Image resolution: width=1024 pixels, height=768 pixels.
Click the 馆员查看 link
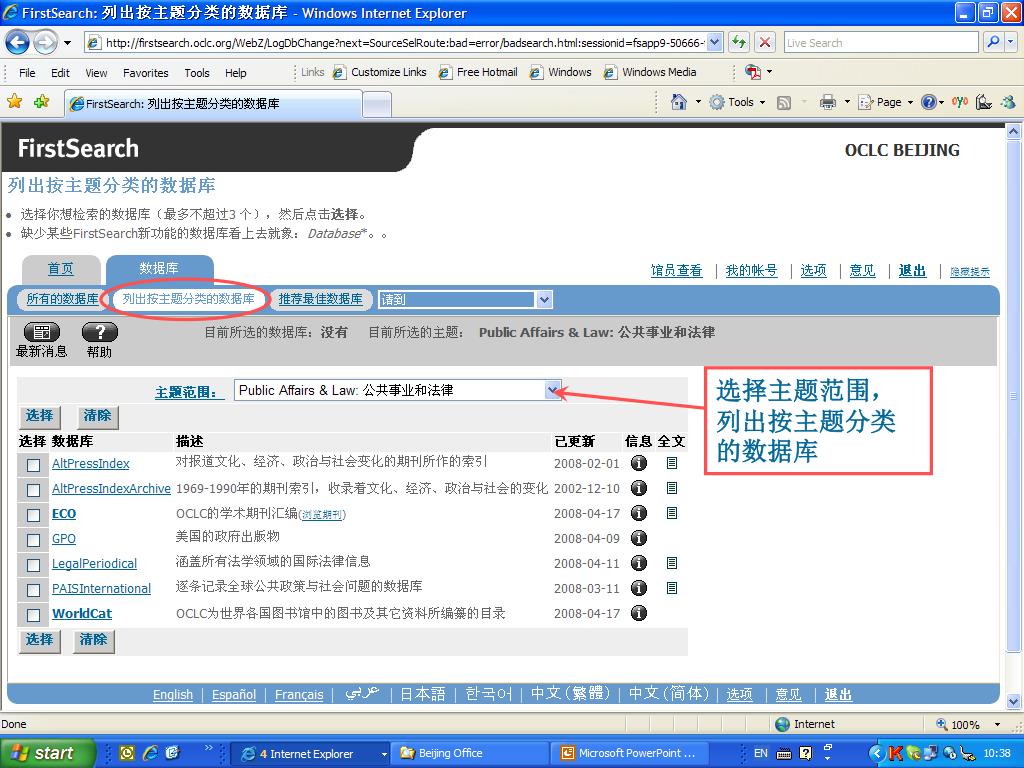(x=677, y=270)
